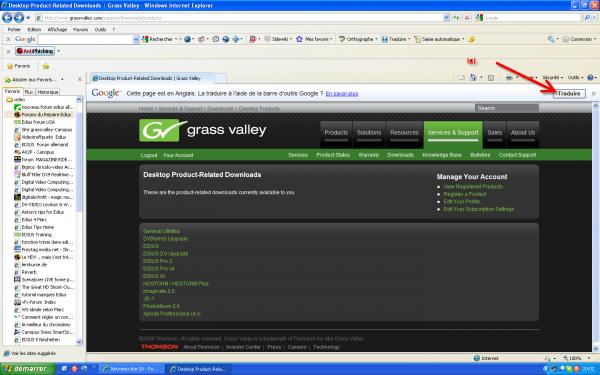Click the Traduire button on translation bar
The width and height of the screenshot is (600, 375).
[x=569, y=93]
